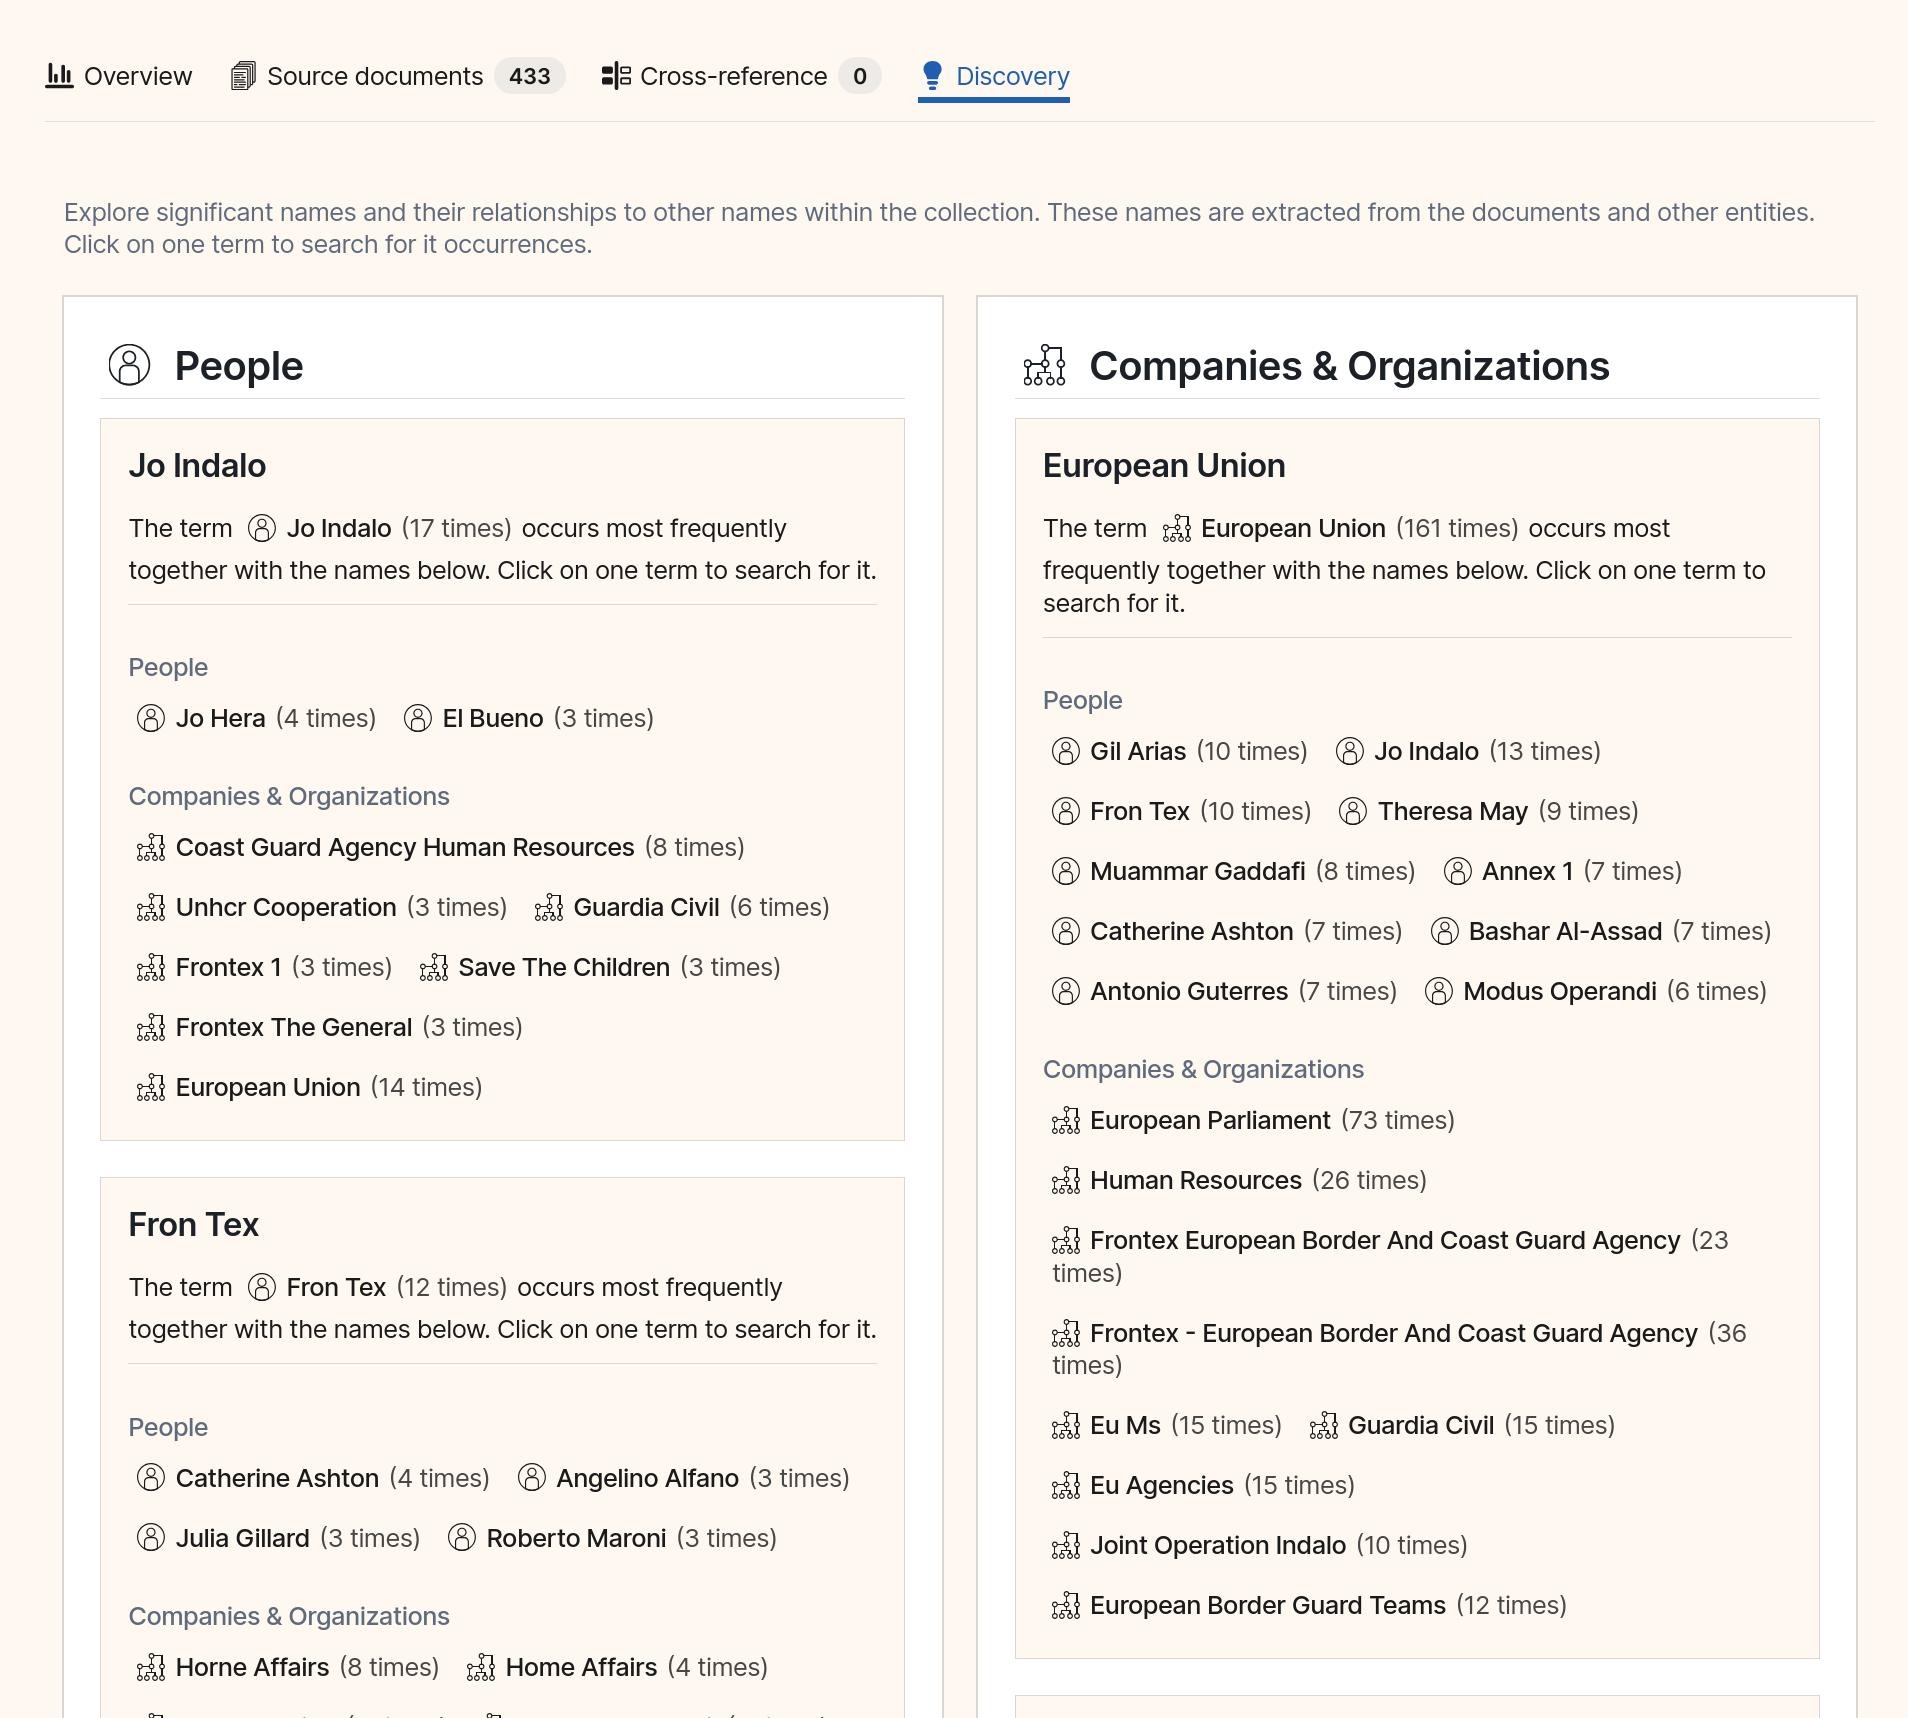
Task: Search for Angelino Alfano
Action: [683, 1478]
